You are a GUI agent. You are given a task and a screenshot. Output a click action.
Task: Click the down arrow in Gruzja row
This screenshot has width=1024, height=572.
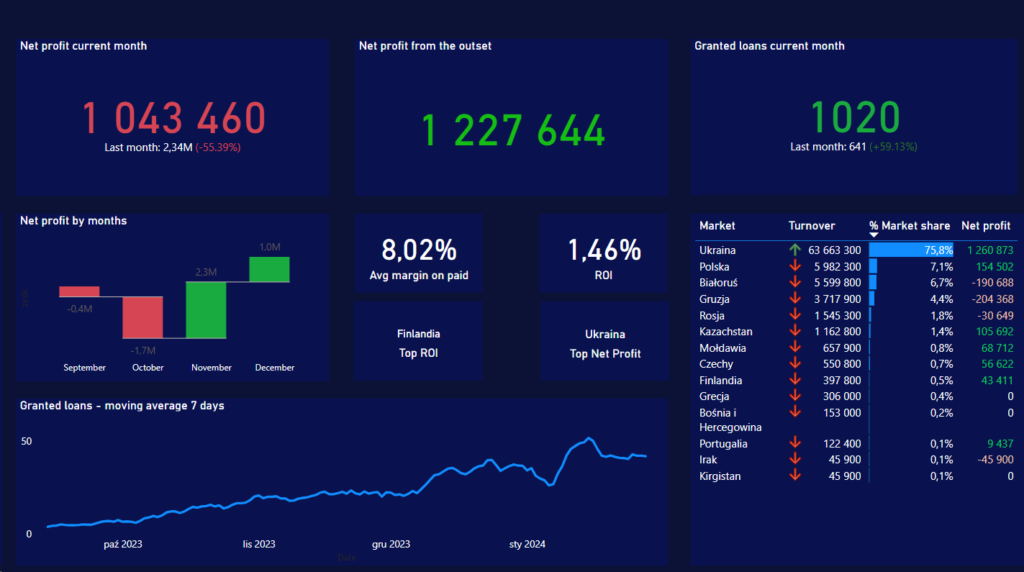795,299
